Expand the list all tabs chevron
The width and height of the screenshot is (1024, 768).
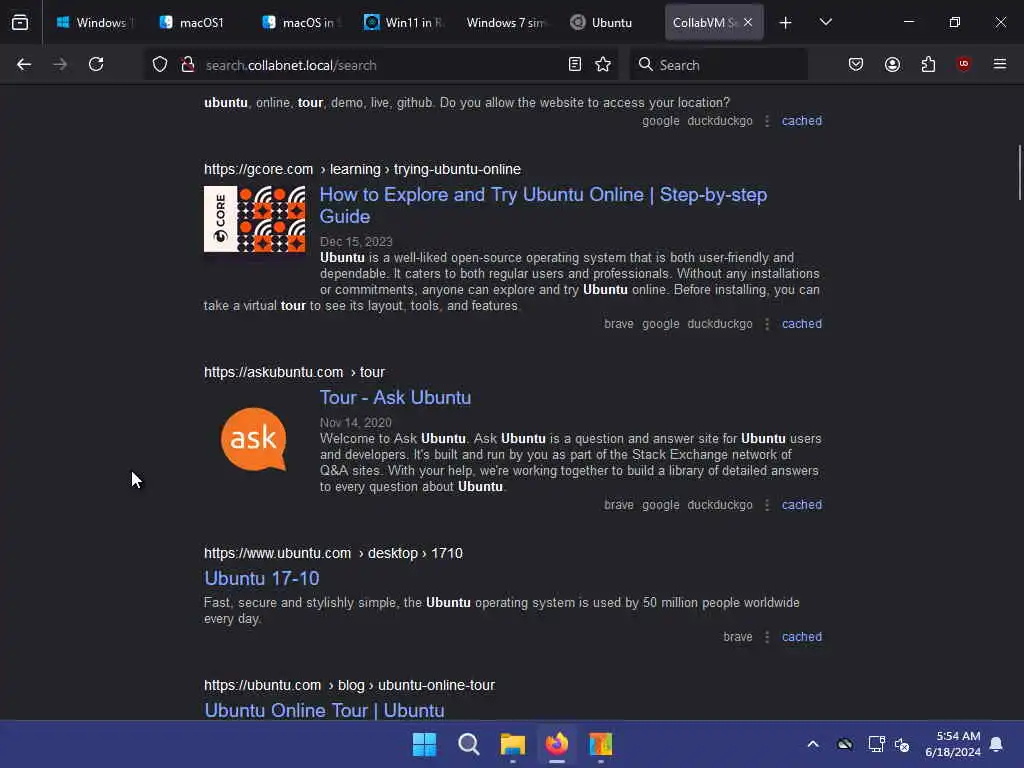click(x=825, y=22)
